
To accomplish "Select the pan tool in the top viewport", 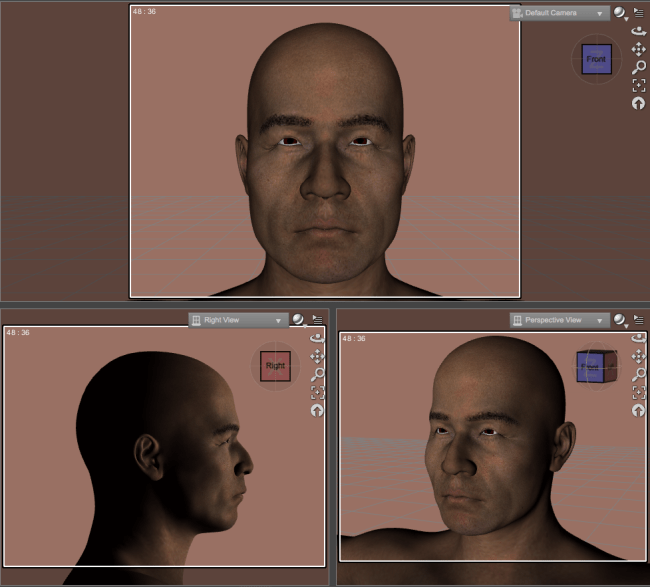I will 639,49.
